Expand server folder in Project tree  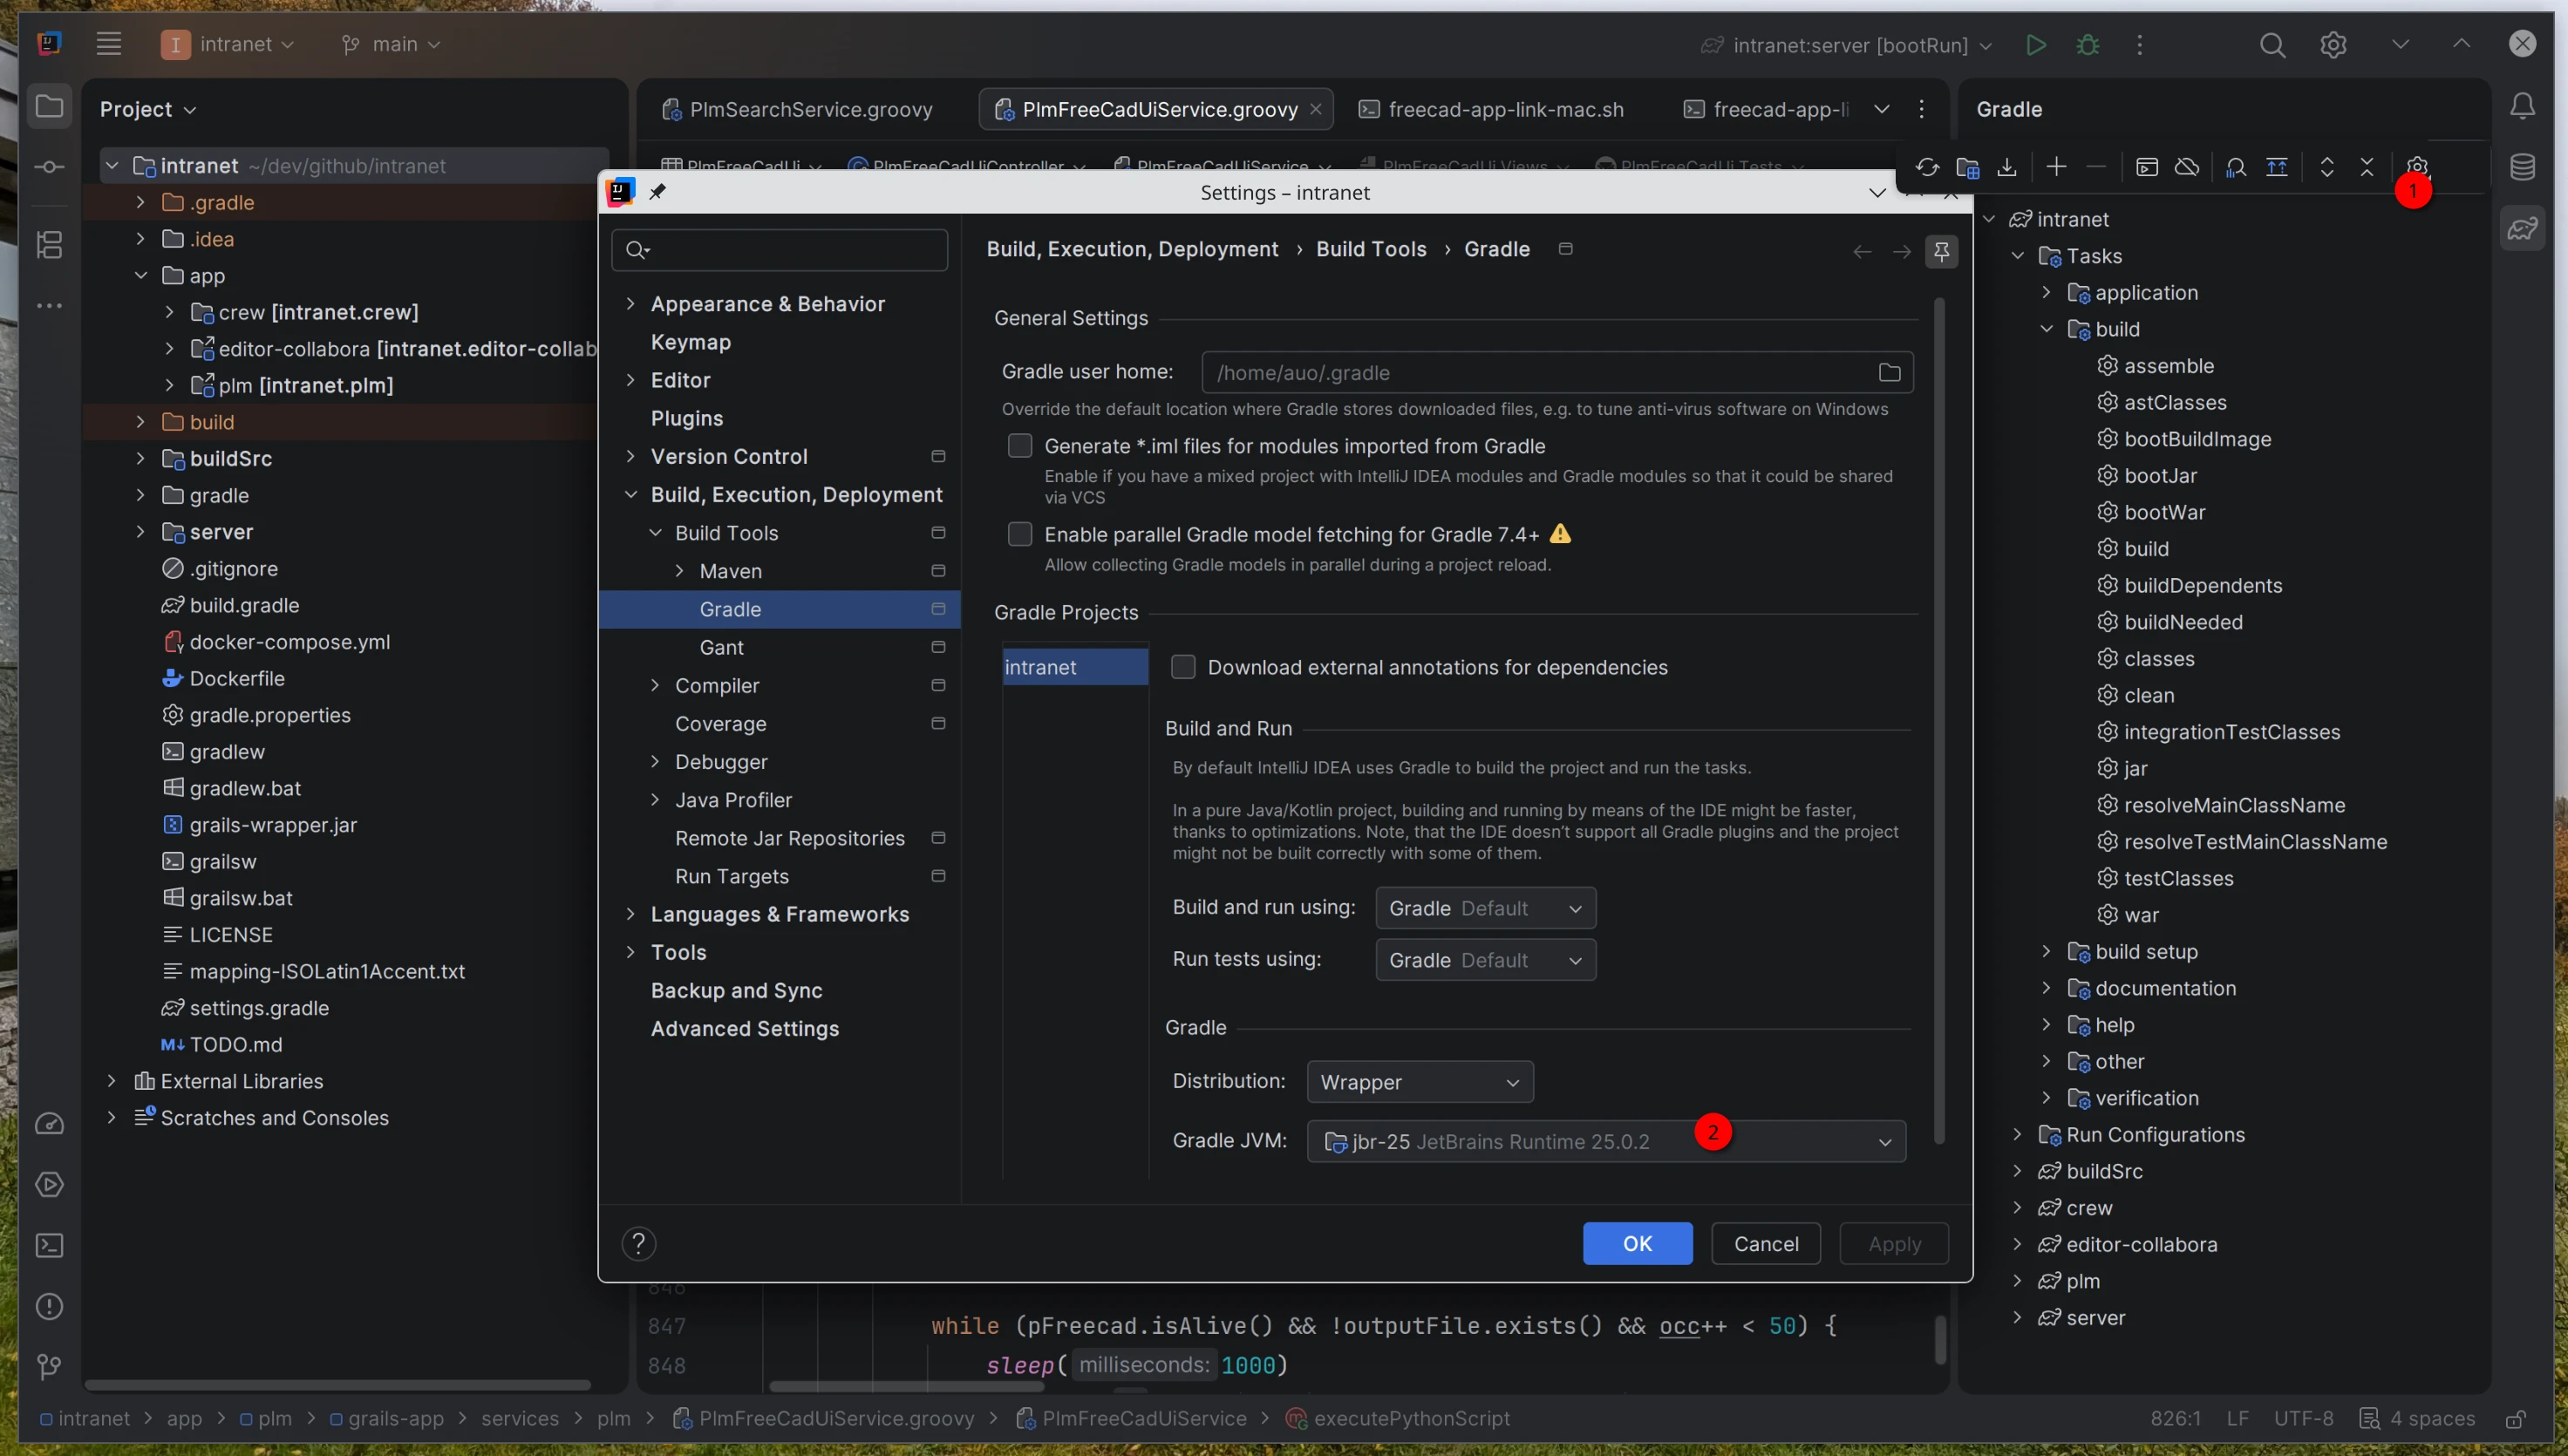click(x=140, y=531)
